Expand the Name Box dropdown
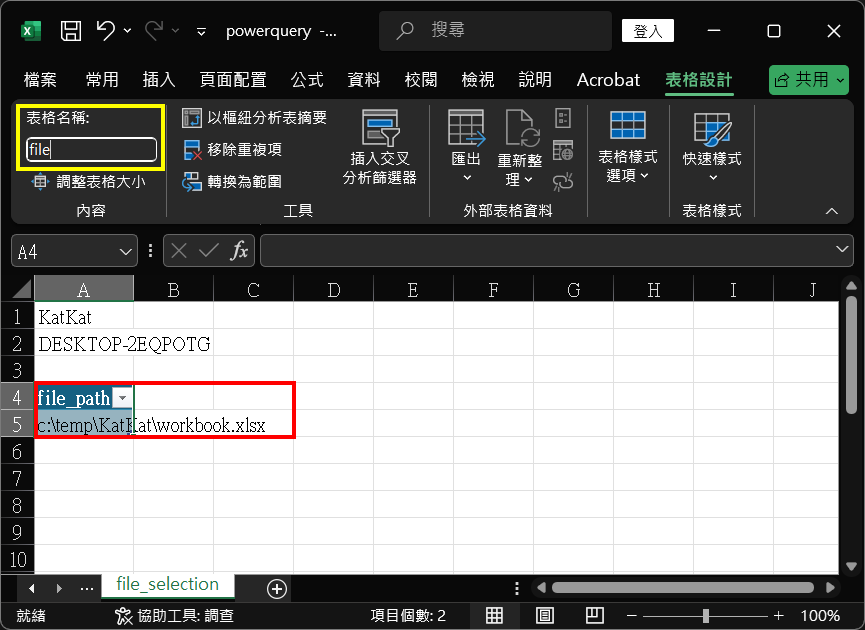865x630 pixels. [x=127, y=251]
